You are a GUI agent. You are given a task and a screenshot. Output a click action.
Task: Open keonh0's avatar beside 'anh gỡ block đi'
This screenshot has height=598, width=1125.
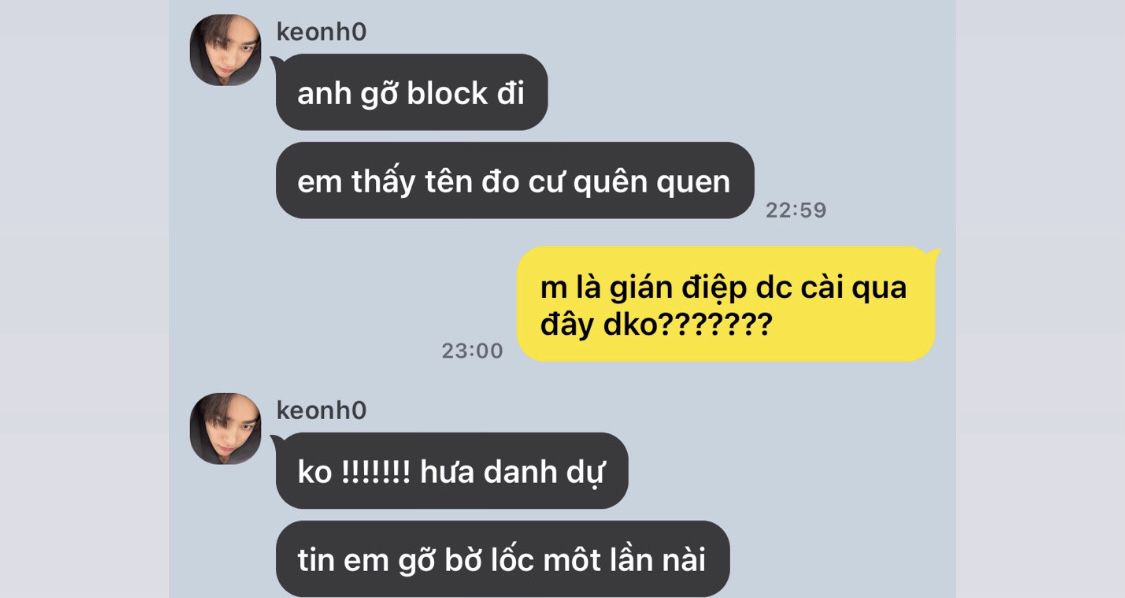225,50
